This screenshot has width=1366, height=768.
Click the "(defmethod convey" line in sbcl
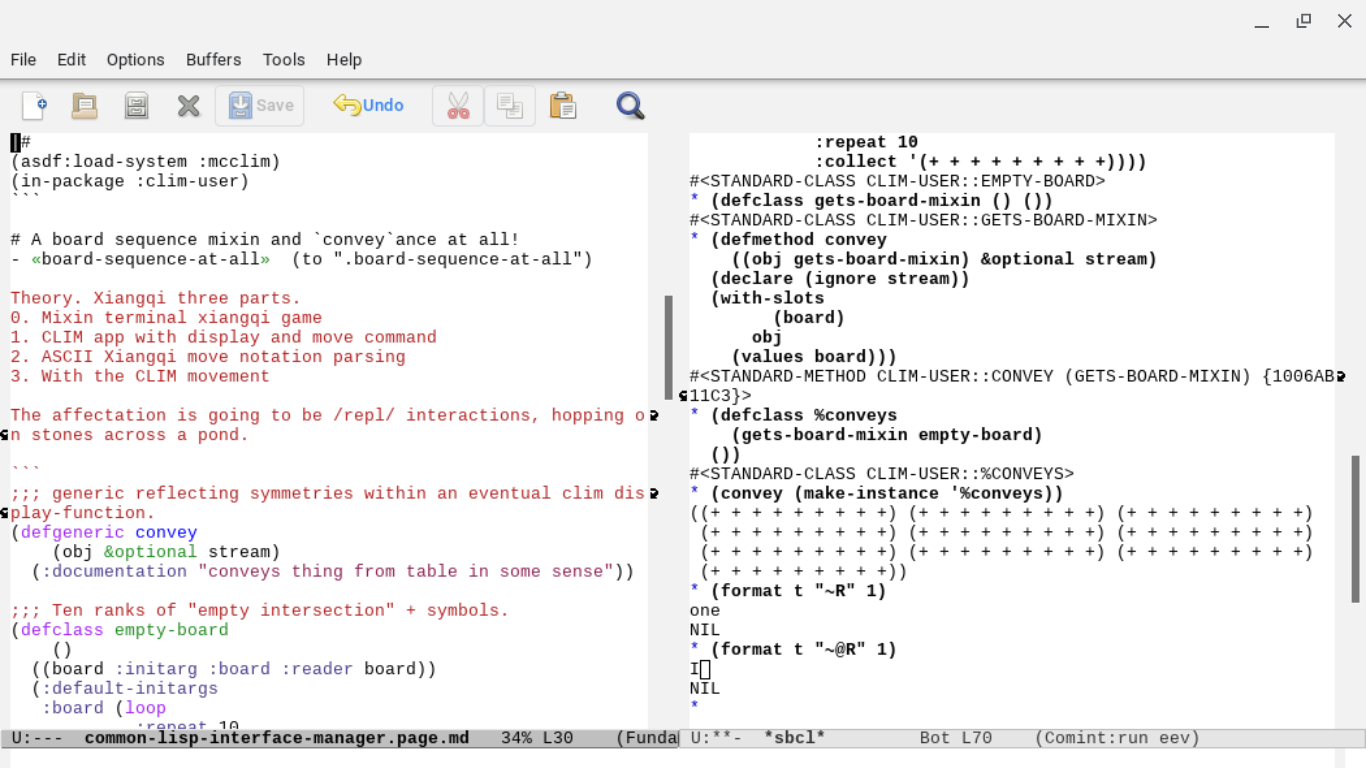coord(798,240)
